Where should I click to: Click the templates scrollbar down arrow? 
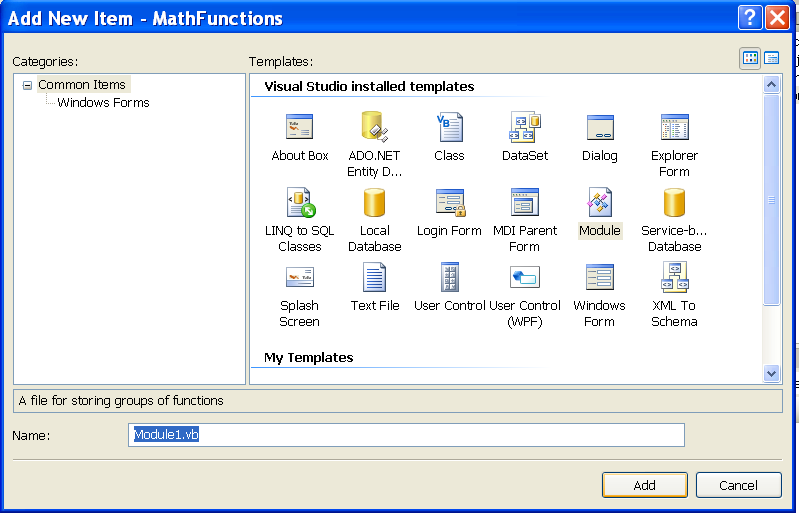[x=771, y=373]
